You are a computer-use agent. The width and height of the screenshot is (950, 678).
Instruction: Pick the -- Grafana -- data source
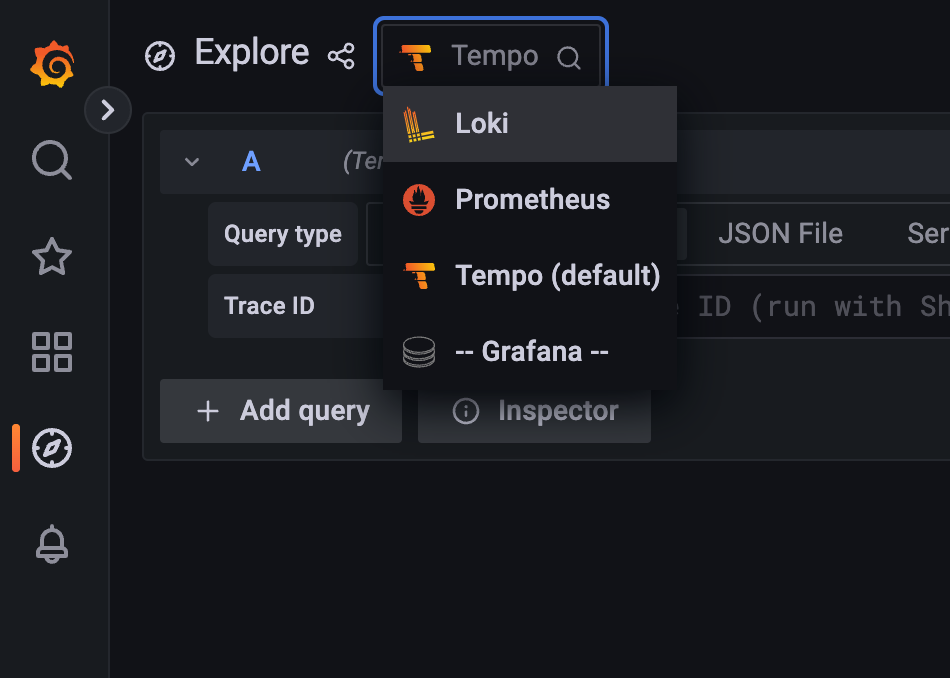point(530,351)
